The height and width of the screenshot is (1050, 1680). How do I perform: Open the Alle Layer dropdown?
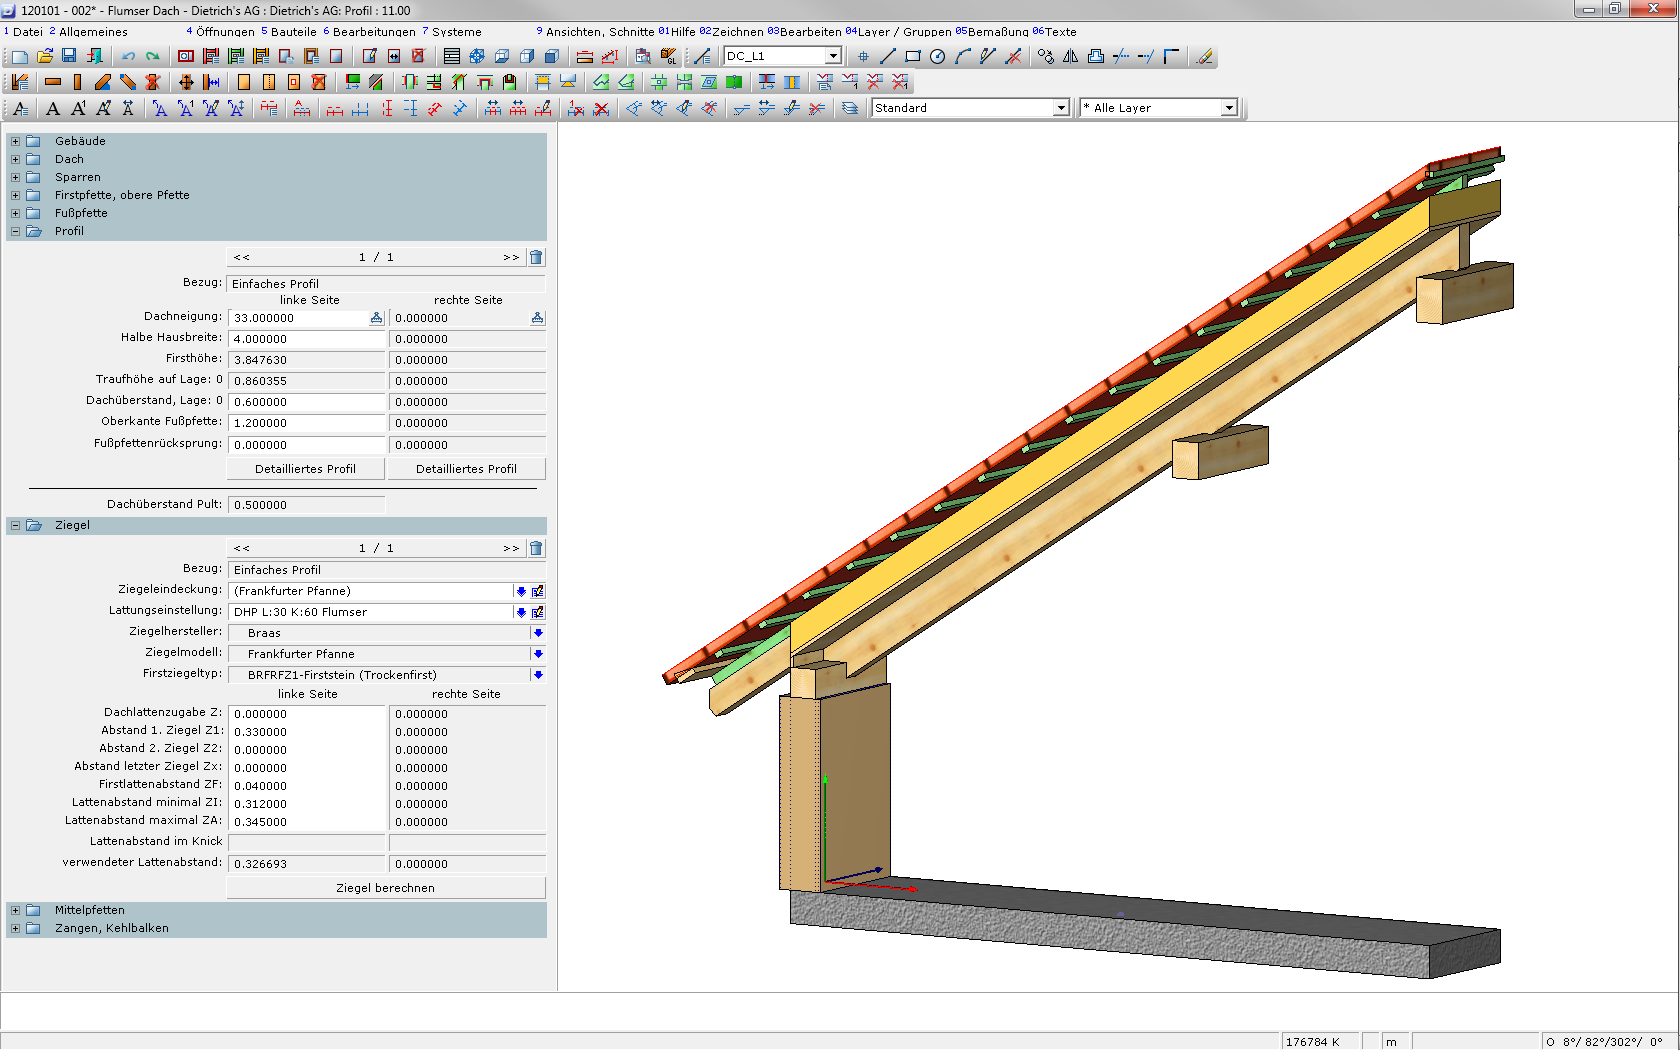(1229, 108)
